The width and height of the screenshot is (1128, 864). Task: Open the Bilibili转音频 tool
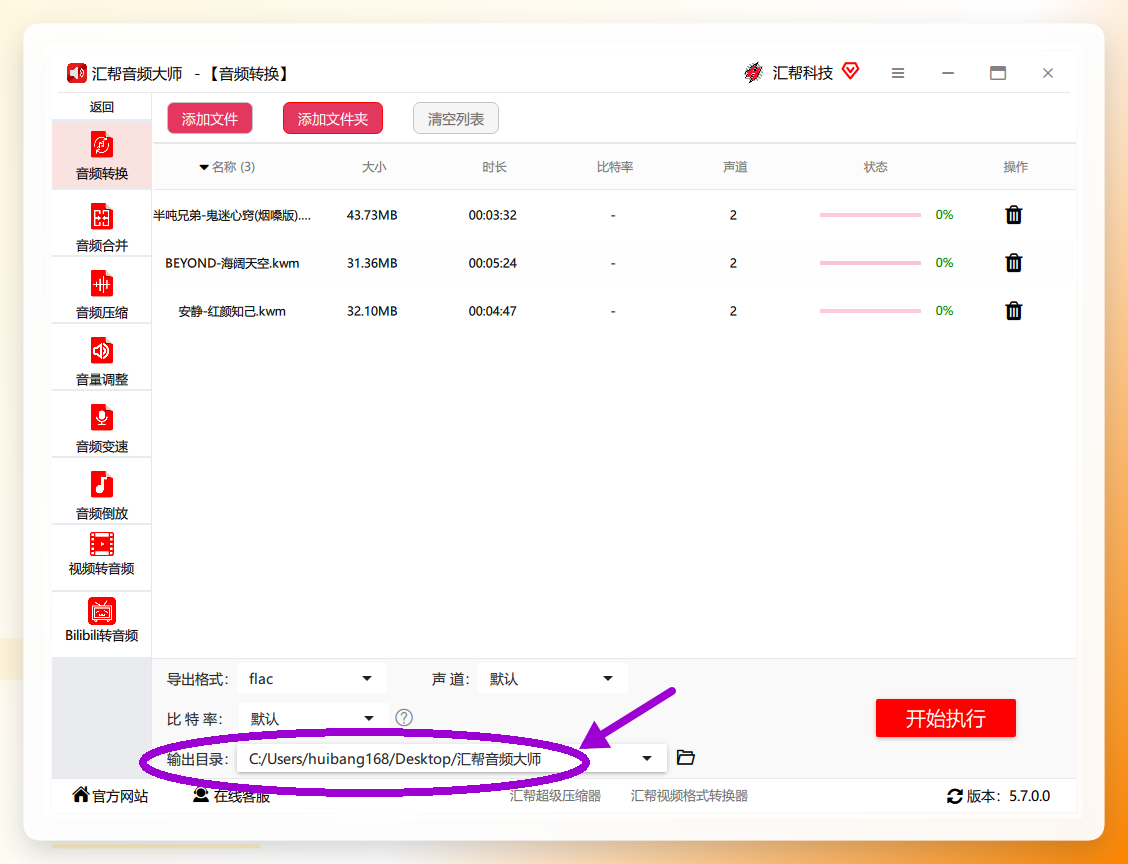pyautogui.click(x=101, y=621)
